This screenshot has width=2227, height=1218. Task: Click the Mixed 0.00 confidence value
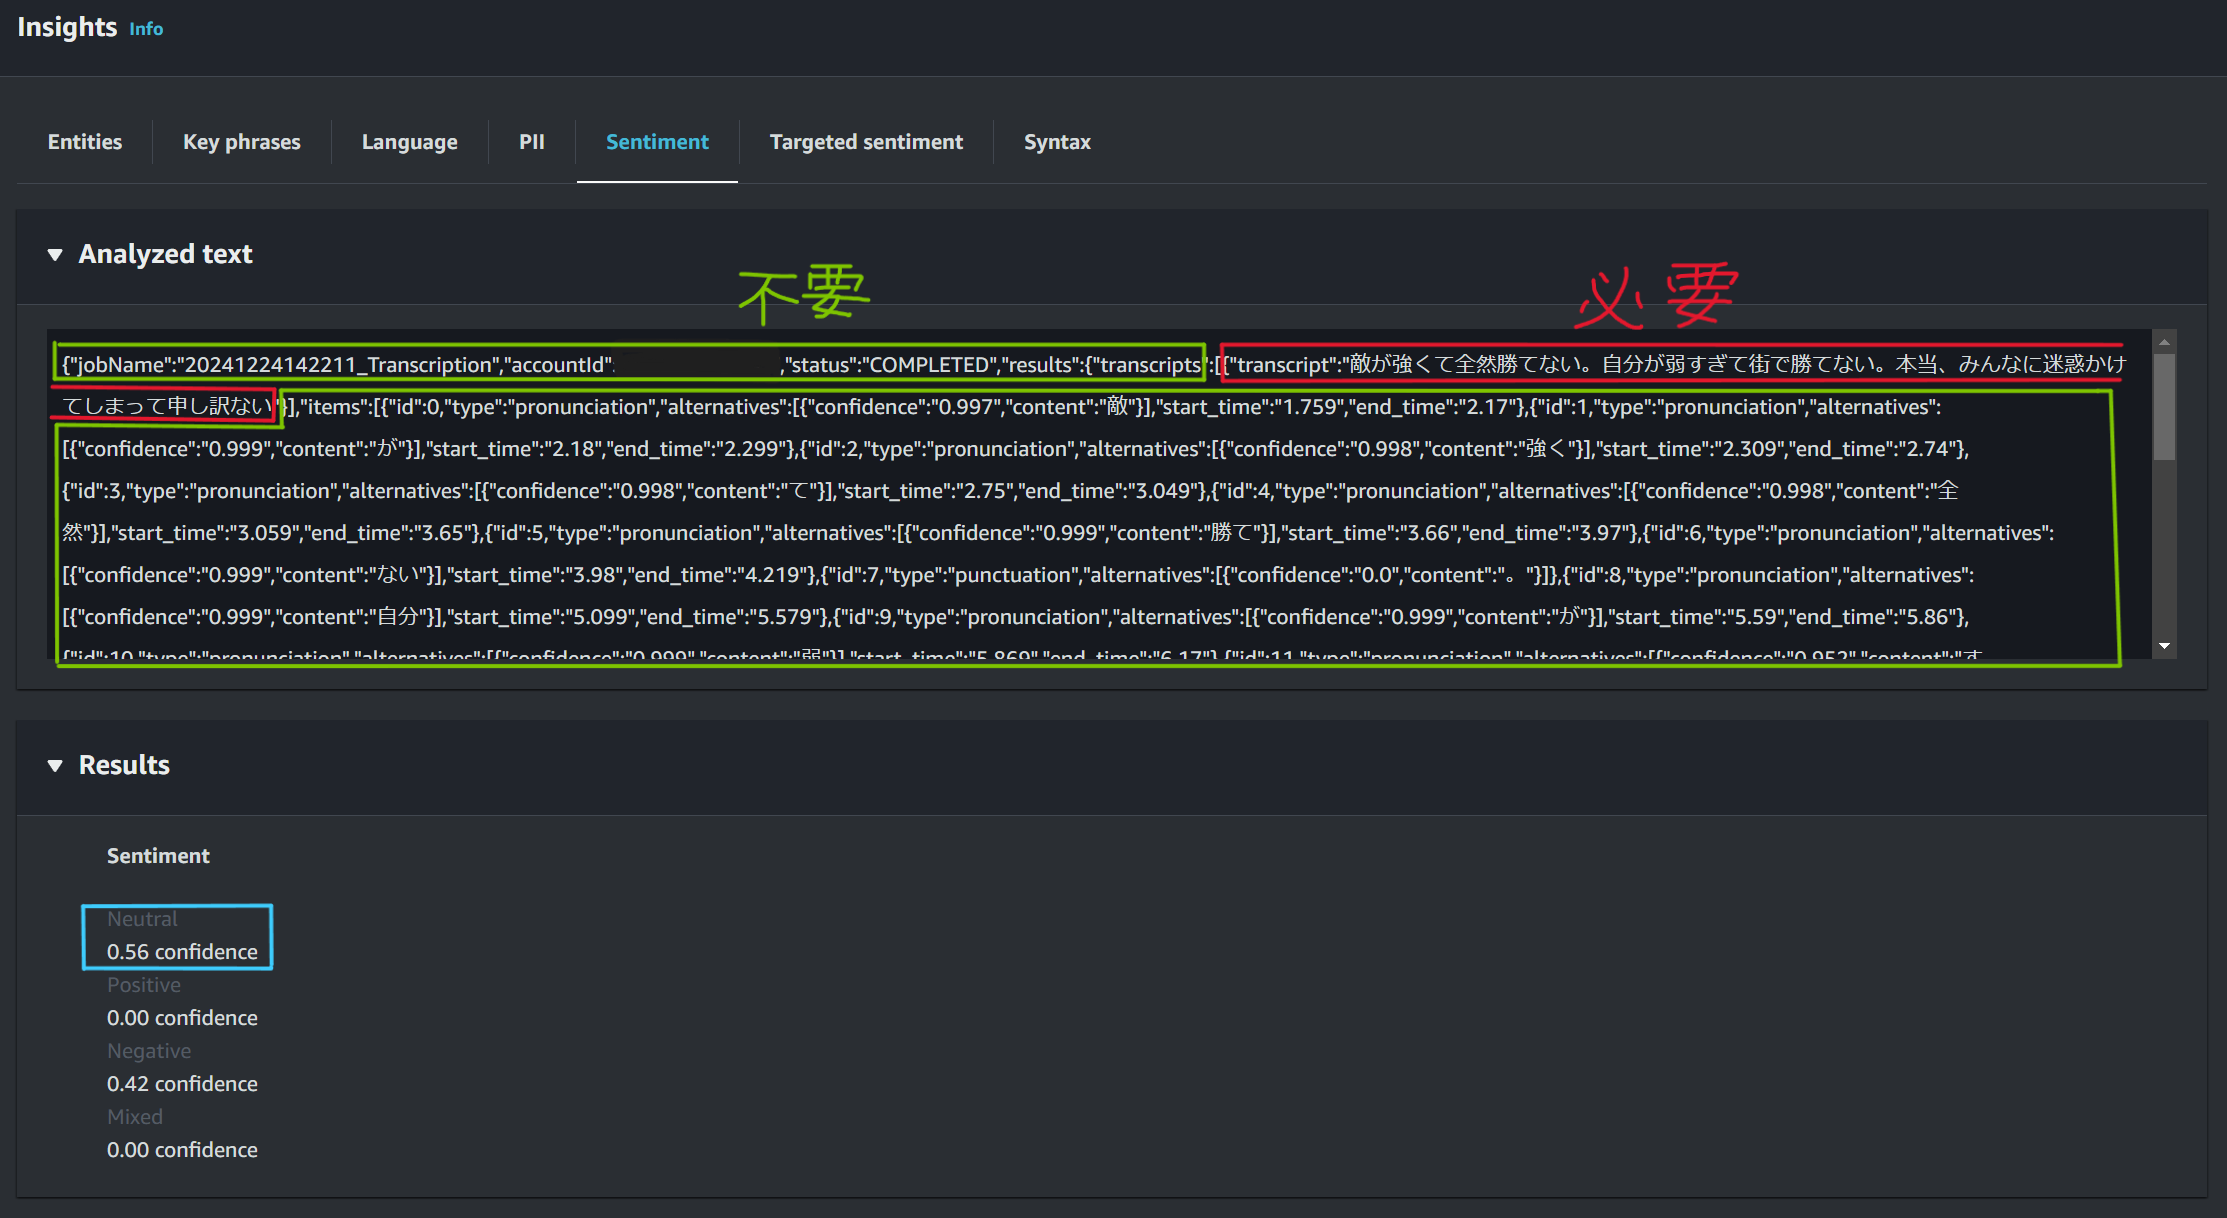click(x=182, y=1150)
